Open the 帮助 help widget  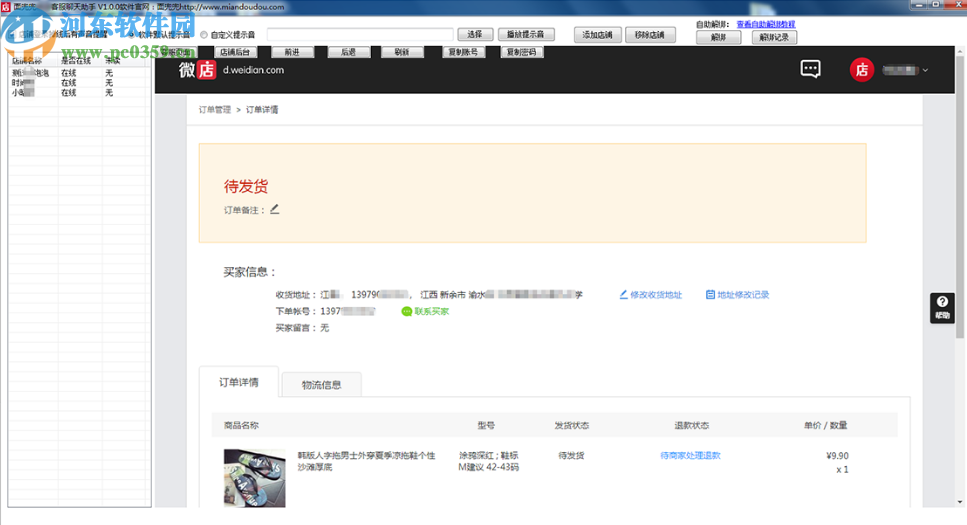pos(942,307)
